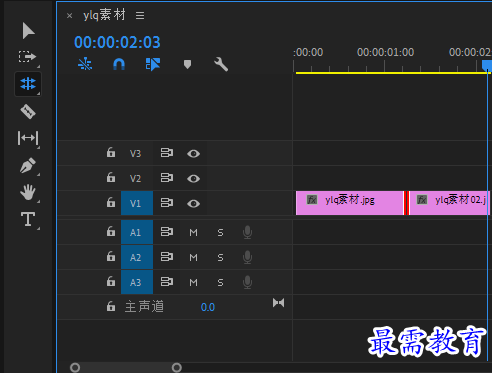Mute audio track A1
Screen dimensions: 492x373
[193, 233]
